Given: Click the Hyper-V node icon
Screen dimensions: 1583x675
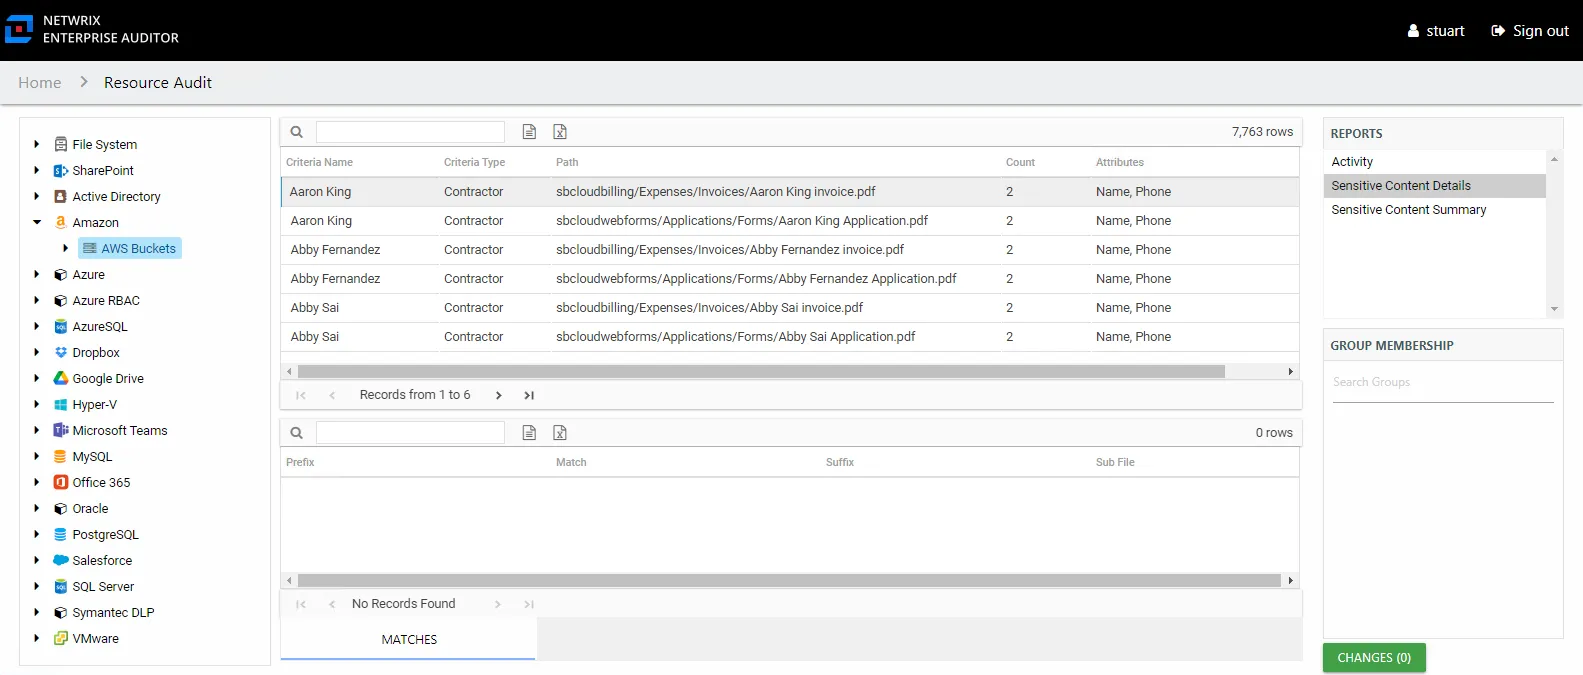Looking at the screenshot, I should point(61,404).
